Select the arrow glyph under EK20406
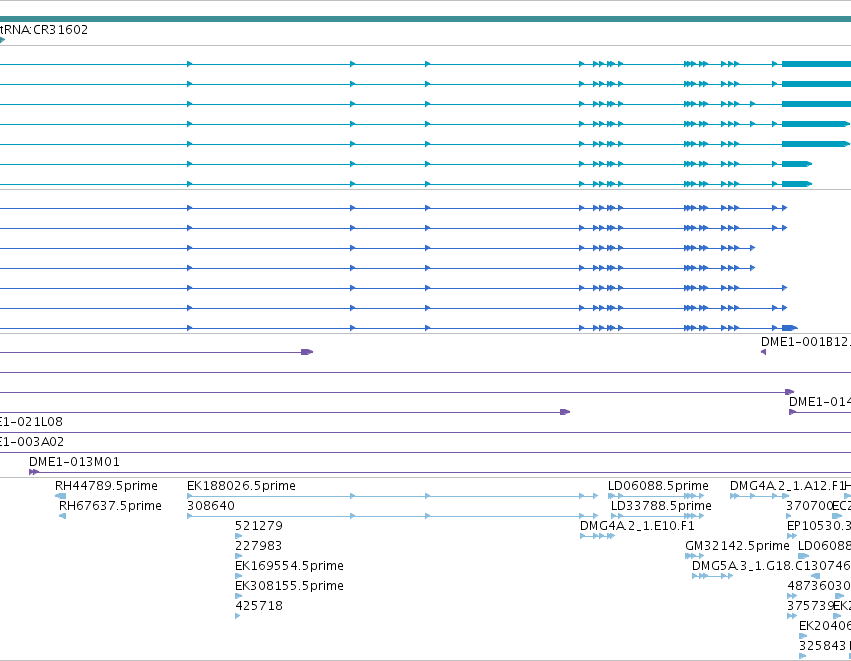 pyautogui.click(x=803, y=637)
